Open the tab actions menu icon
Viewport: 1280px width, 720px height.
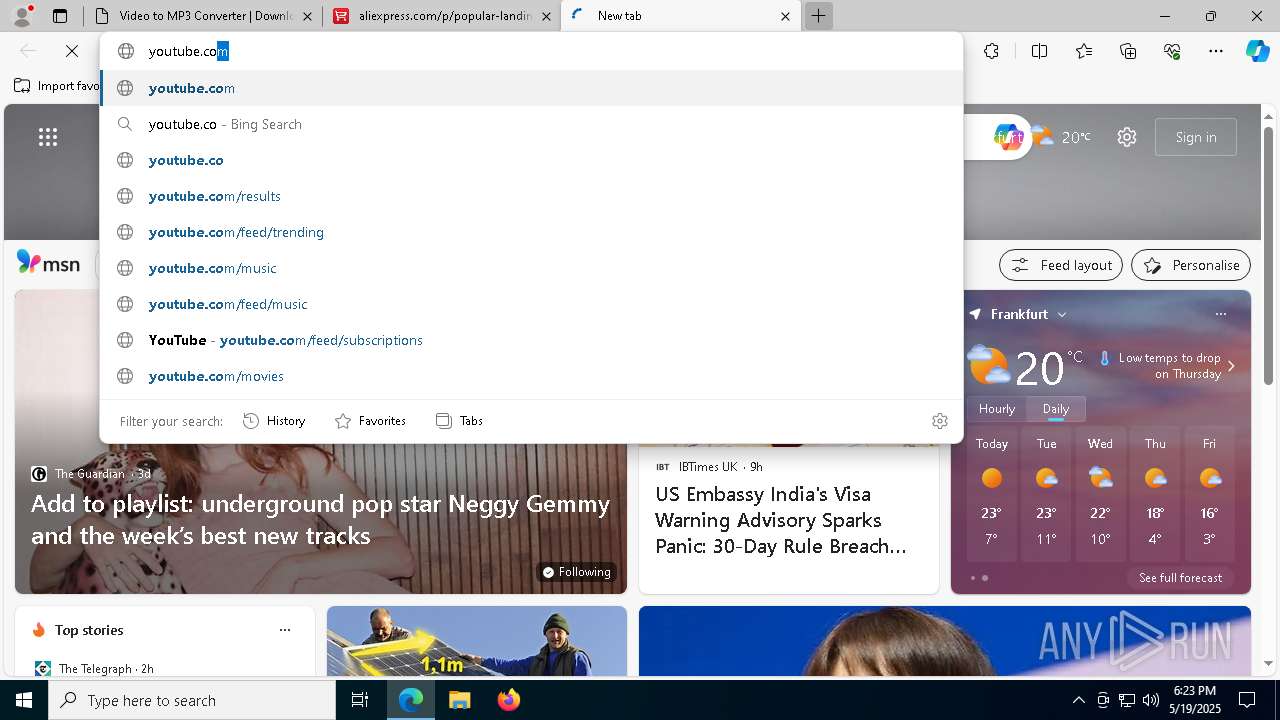point(60,16)
